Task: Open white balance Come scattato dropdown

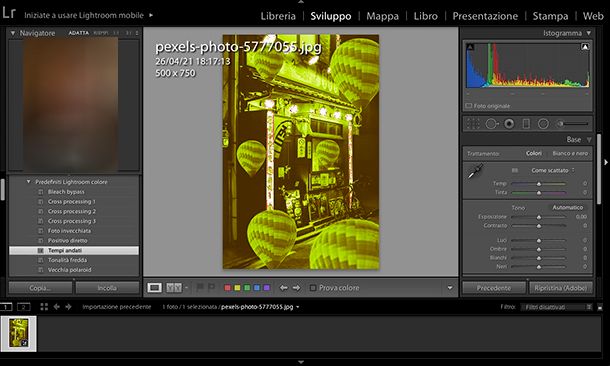Action: (x=553, y=170)
